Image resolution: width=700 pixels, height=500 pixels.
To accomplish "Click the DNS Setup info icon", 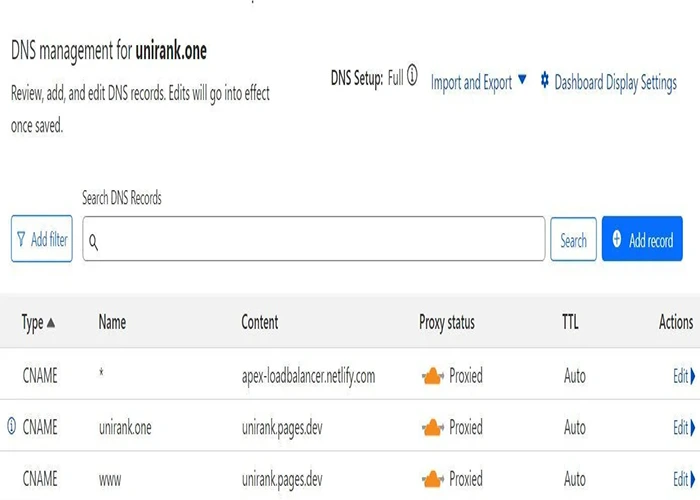I will tap(412, 75).
